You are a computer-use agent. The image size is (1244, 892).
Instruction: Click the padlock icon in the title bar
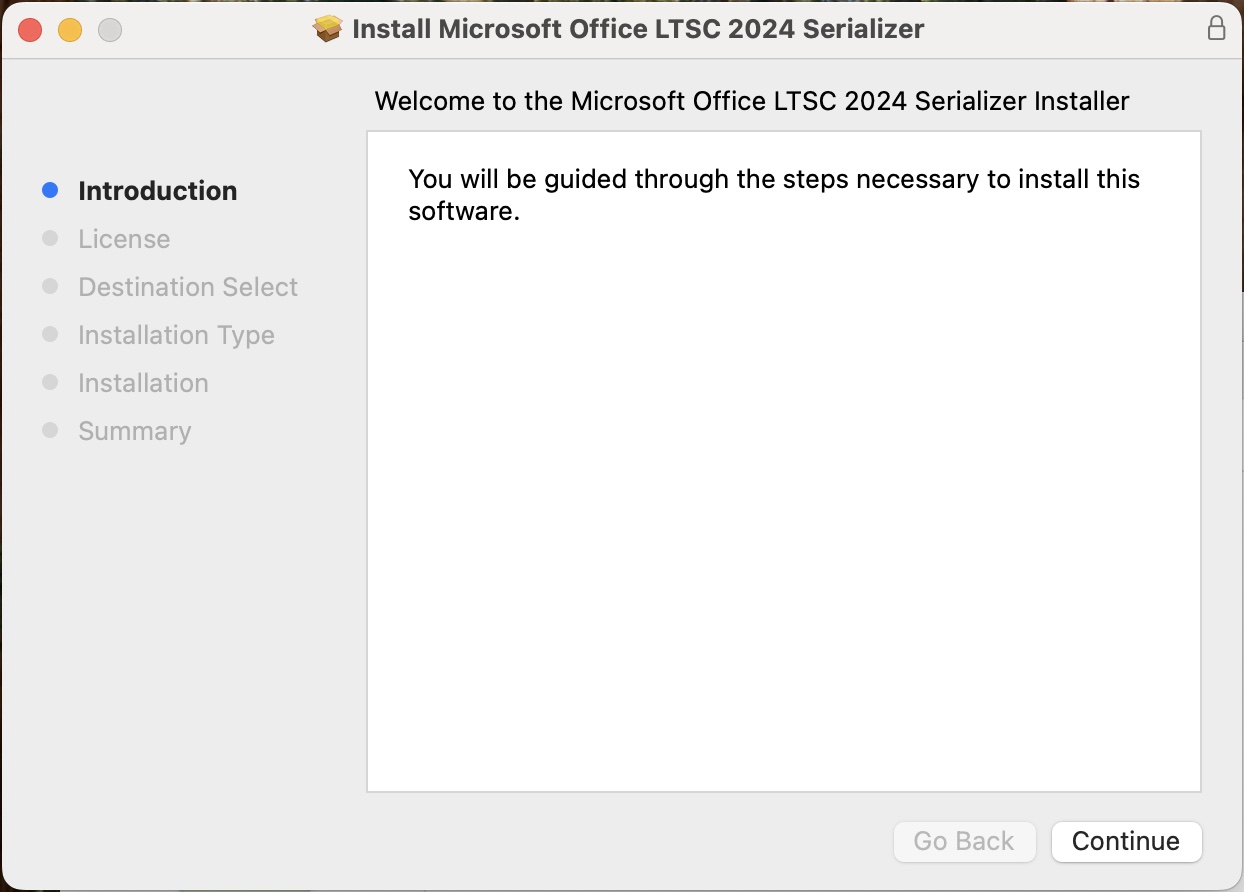click(x=1216, y=28)
